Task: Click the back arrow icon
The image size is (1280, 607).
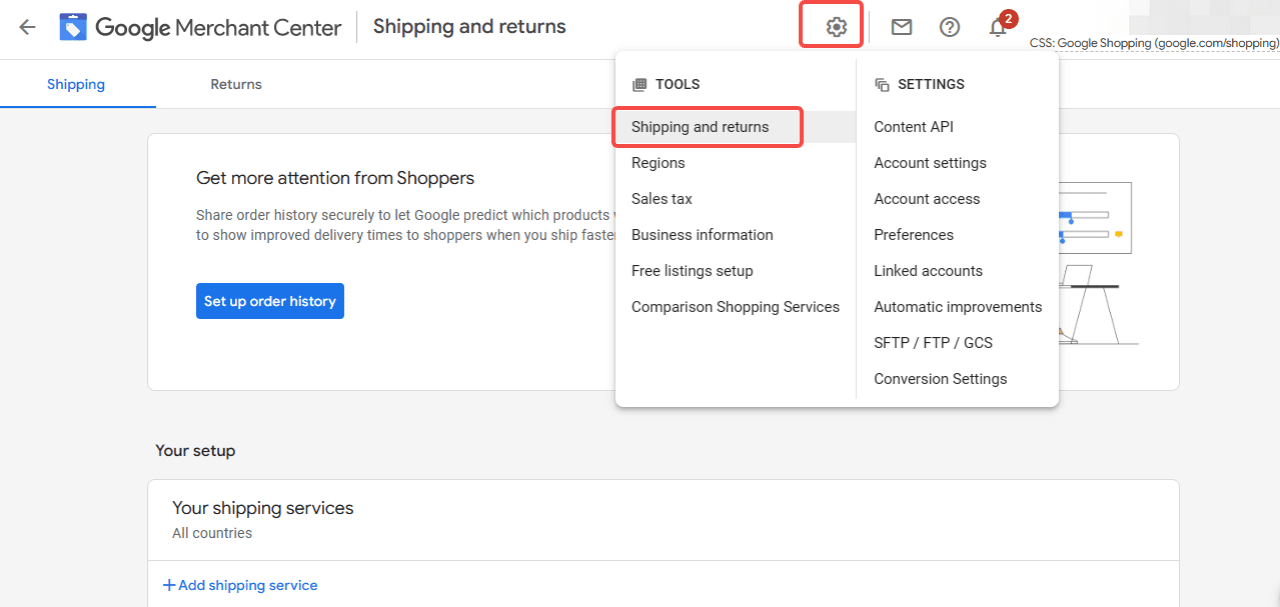Action: click(27, 27)
